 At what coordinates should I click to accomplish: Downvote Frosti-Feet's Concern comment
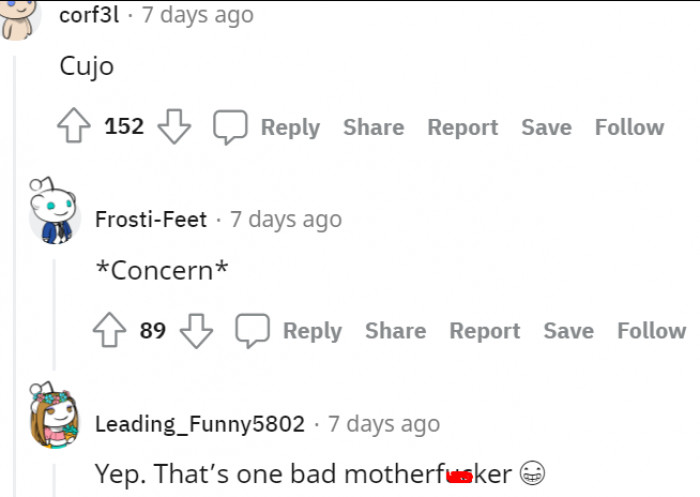click(x=196, y=330)
